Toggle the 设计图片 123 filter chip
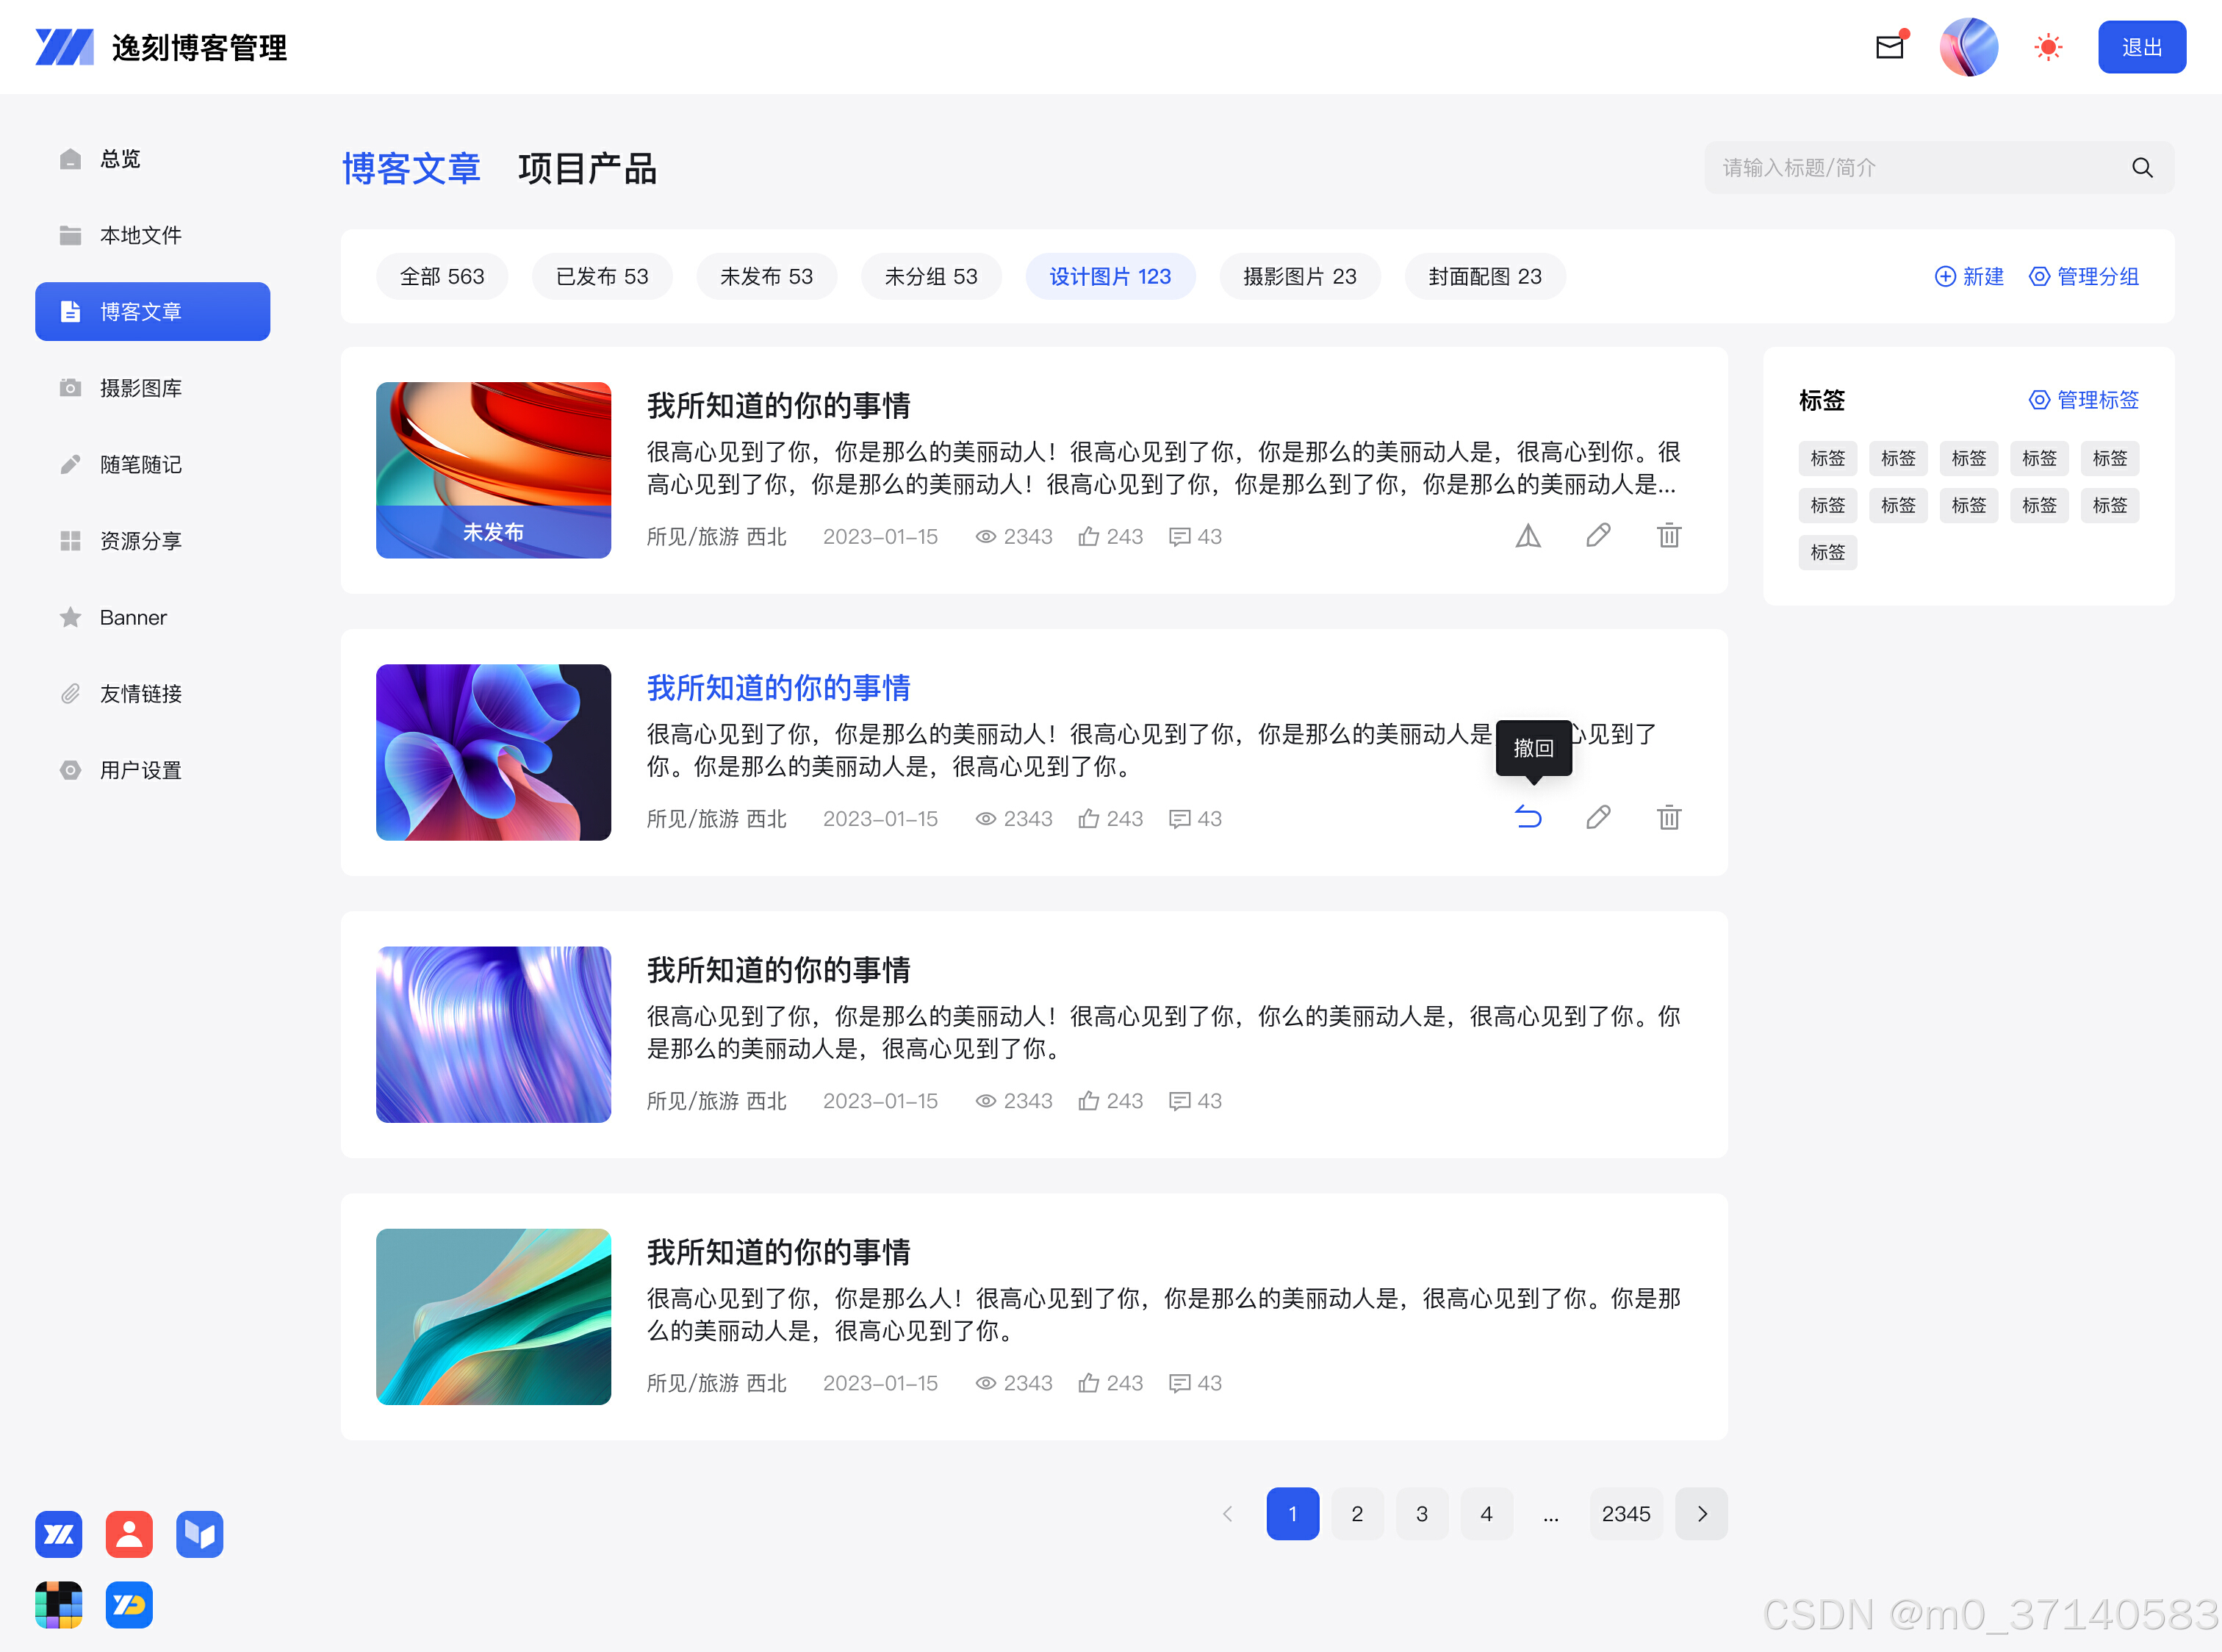Image resolution: width=2222 pixels, height=1652 pixels. 1110,276
